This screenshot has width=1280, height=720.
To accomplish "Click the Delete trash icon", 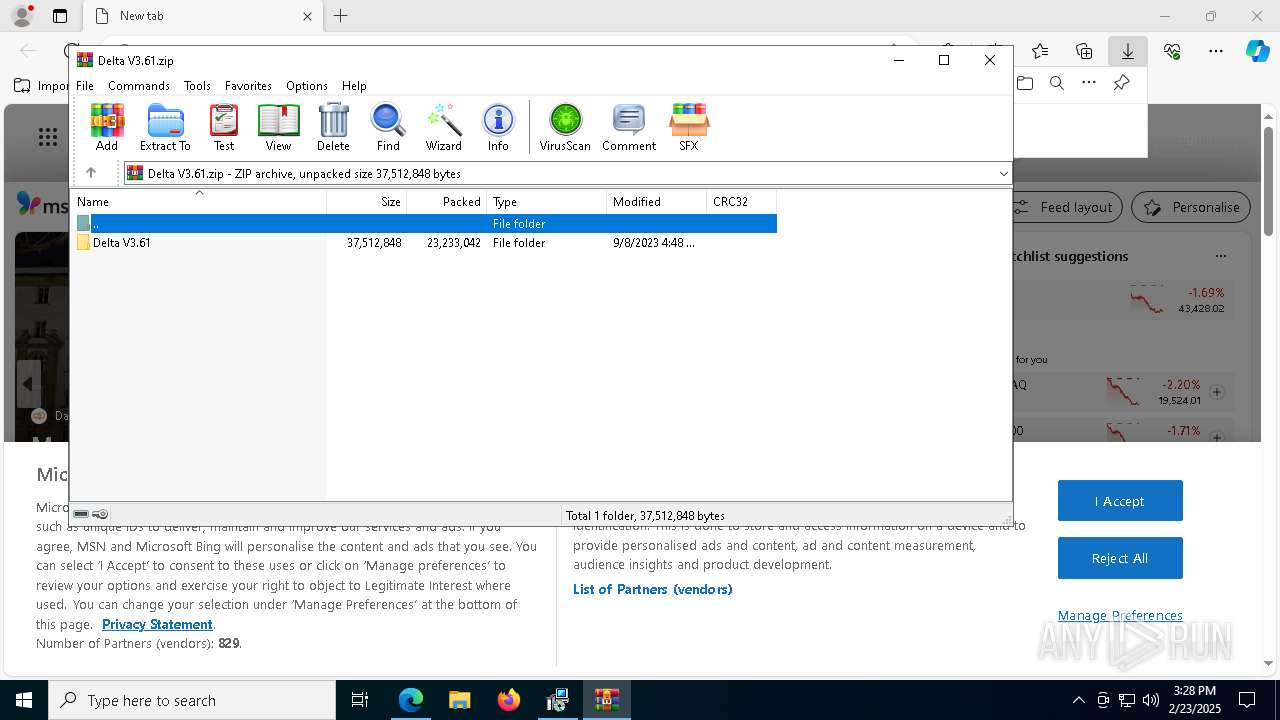I will click(333, 127).
